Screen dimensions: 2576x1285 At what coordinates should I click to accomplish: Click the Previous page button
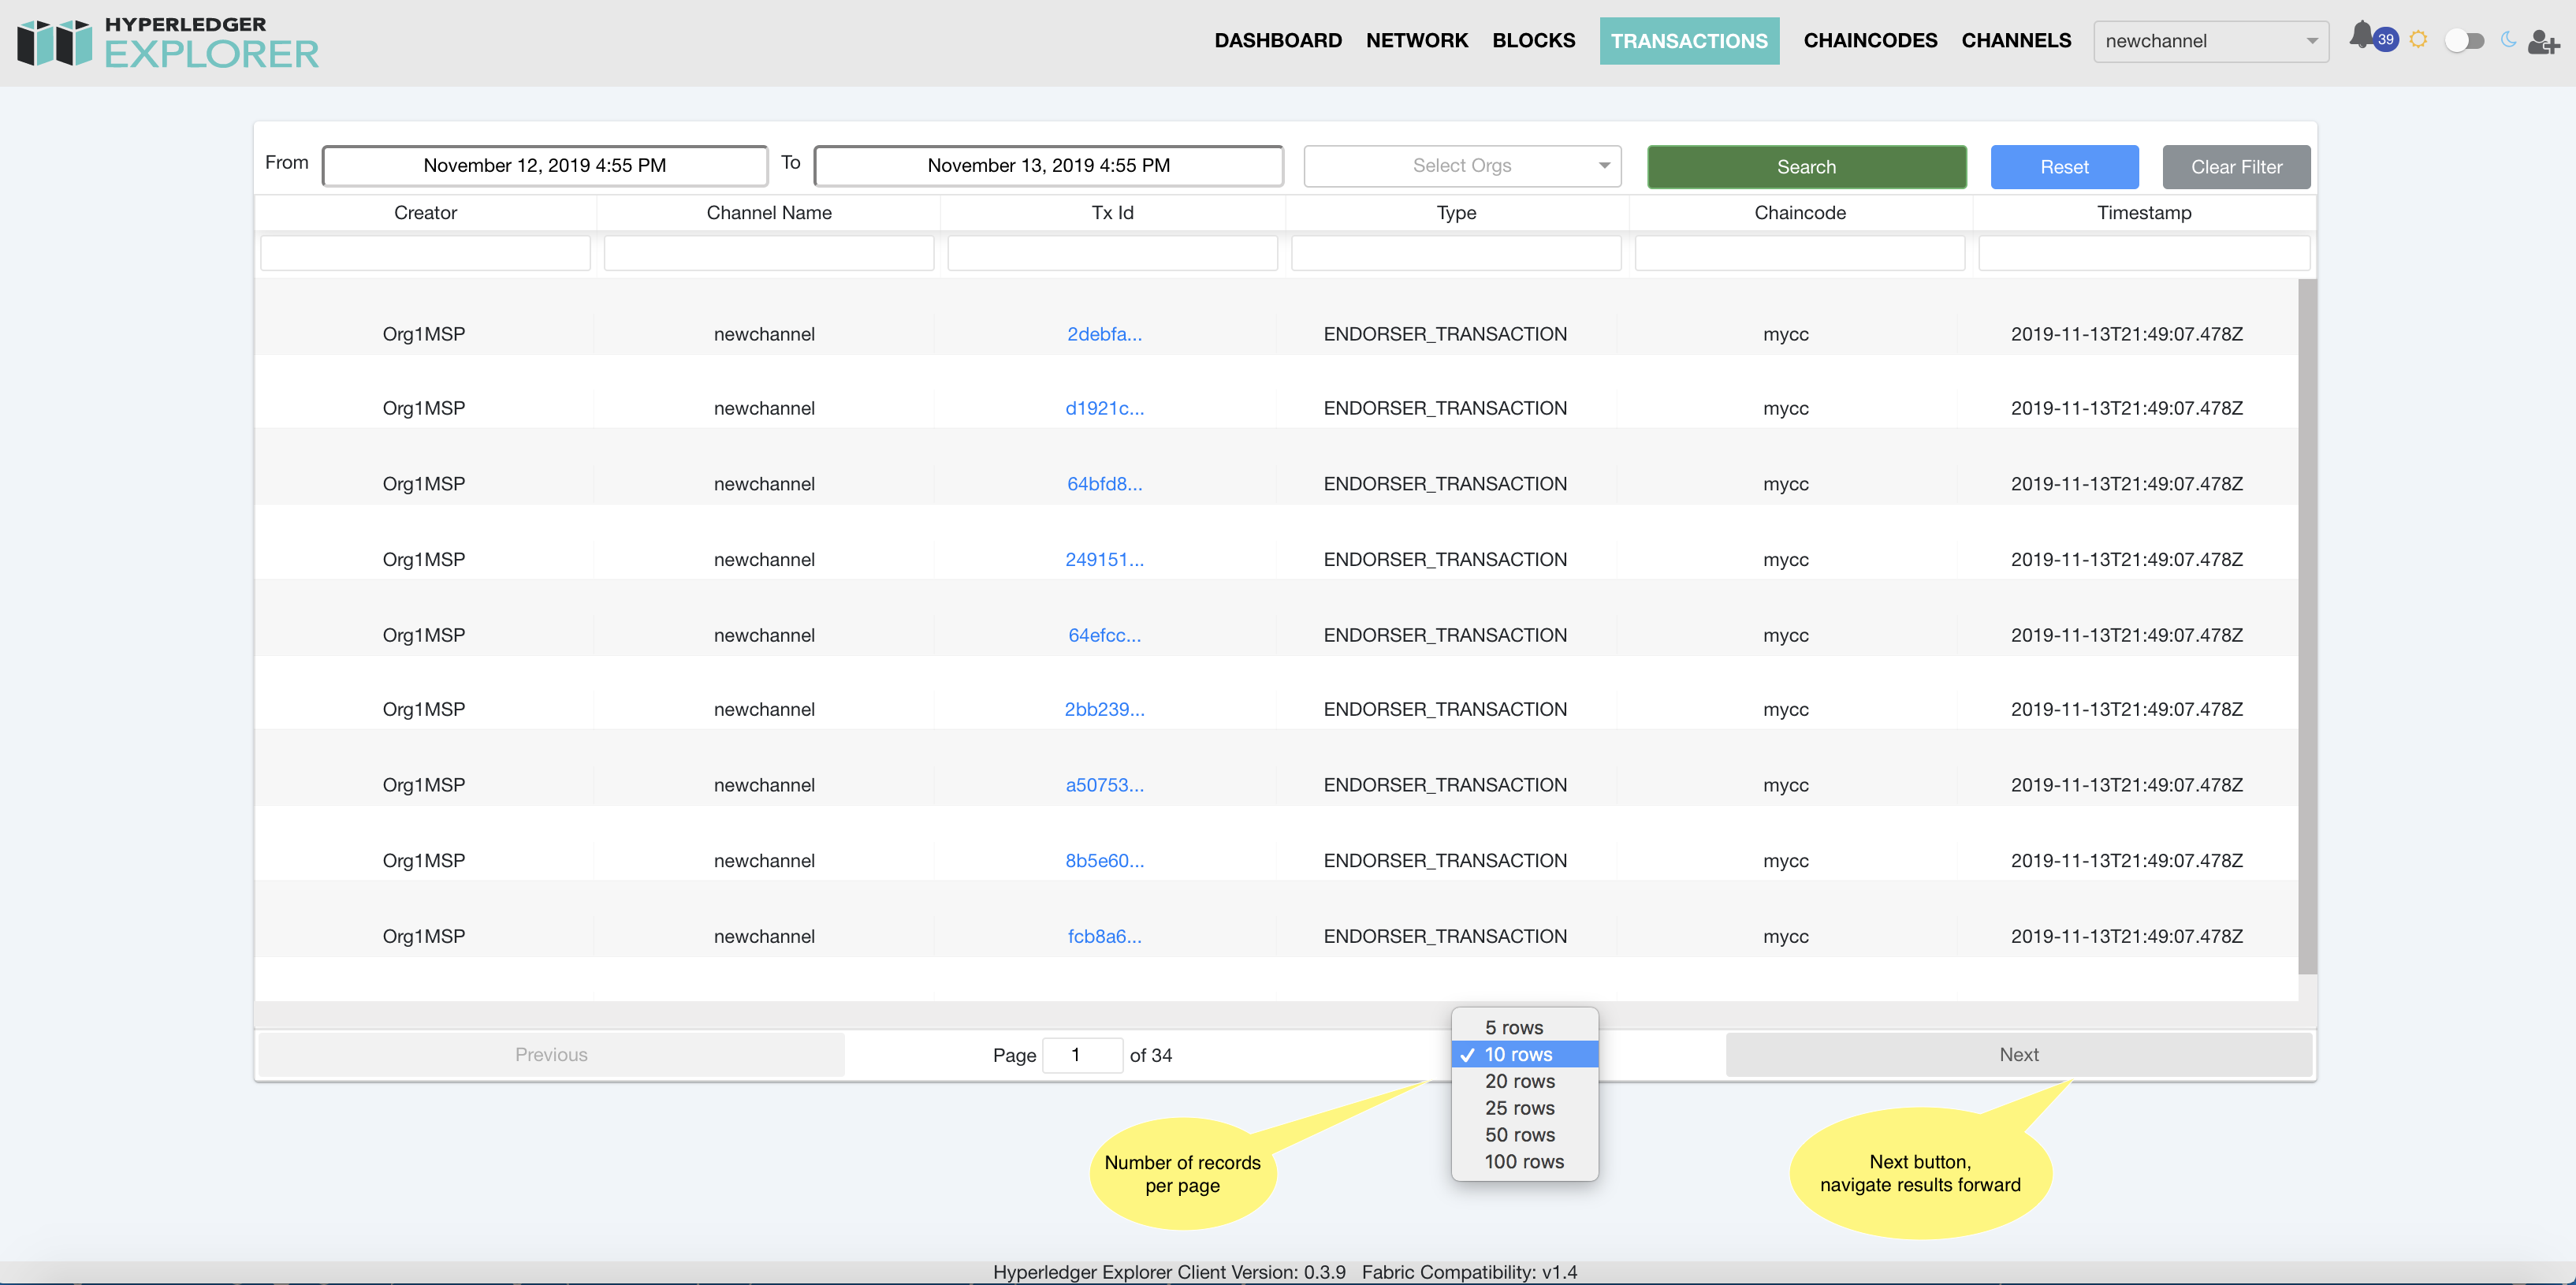click(x=551, y=1054)
